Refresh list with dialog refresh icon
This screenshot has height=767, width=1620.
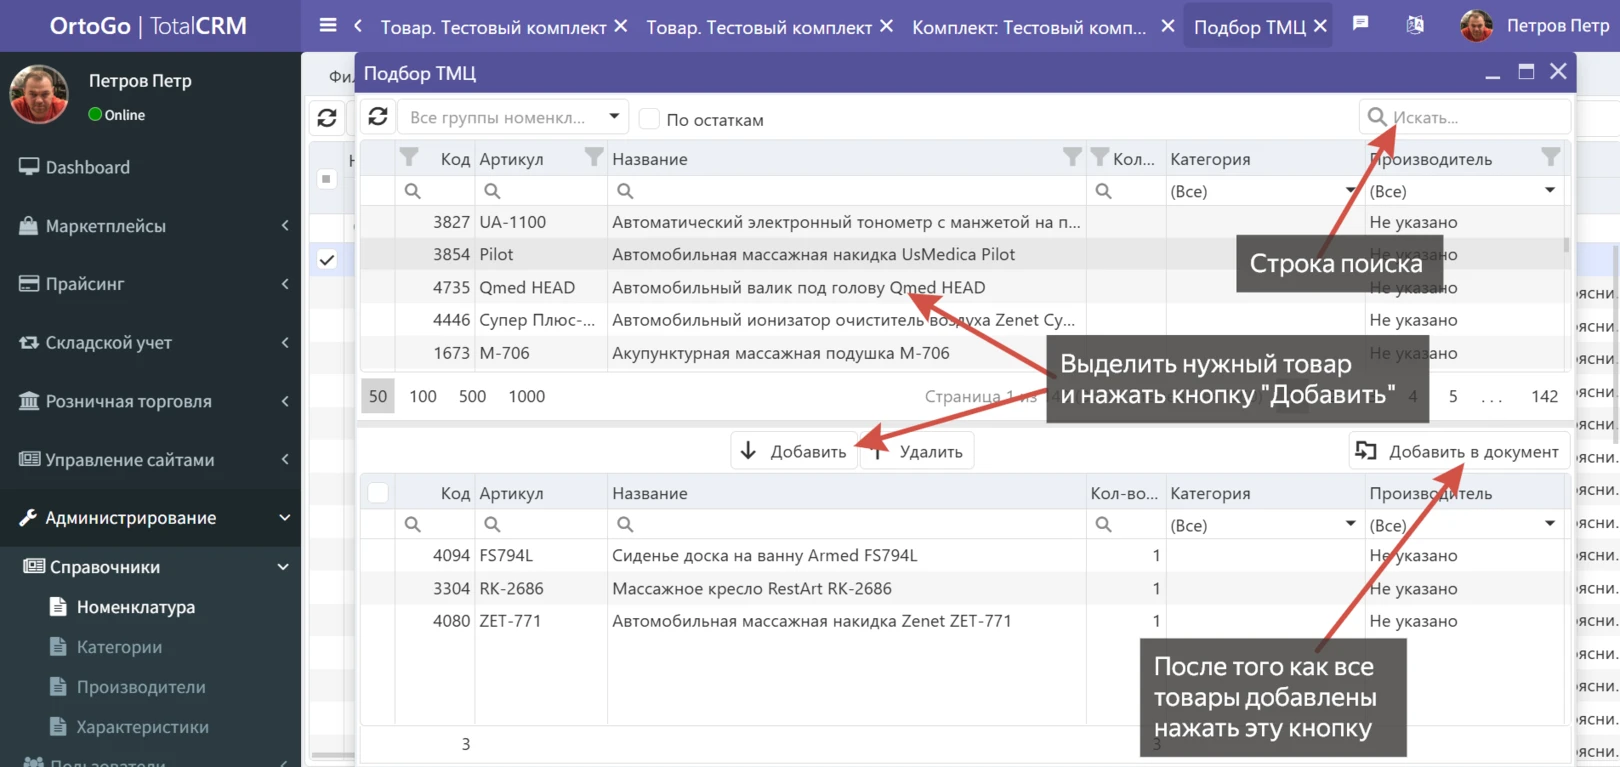378,117
